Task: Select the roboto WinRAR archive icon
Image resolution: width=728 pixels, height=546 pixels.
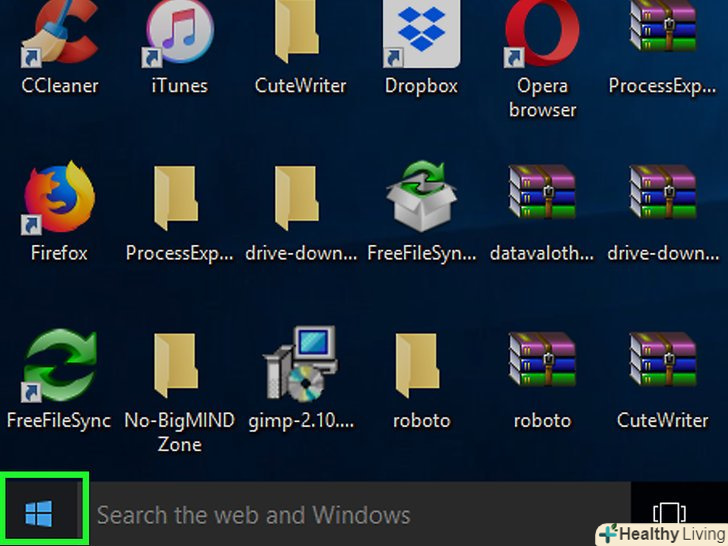Action: coord(542,358)
